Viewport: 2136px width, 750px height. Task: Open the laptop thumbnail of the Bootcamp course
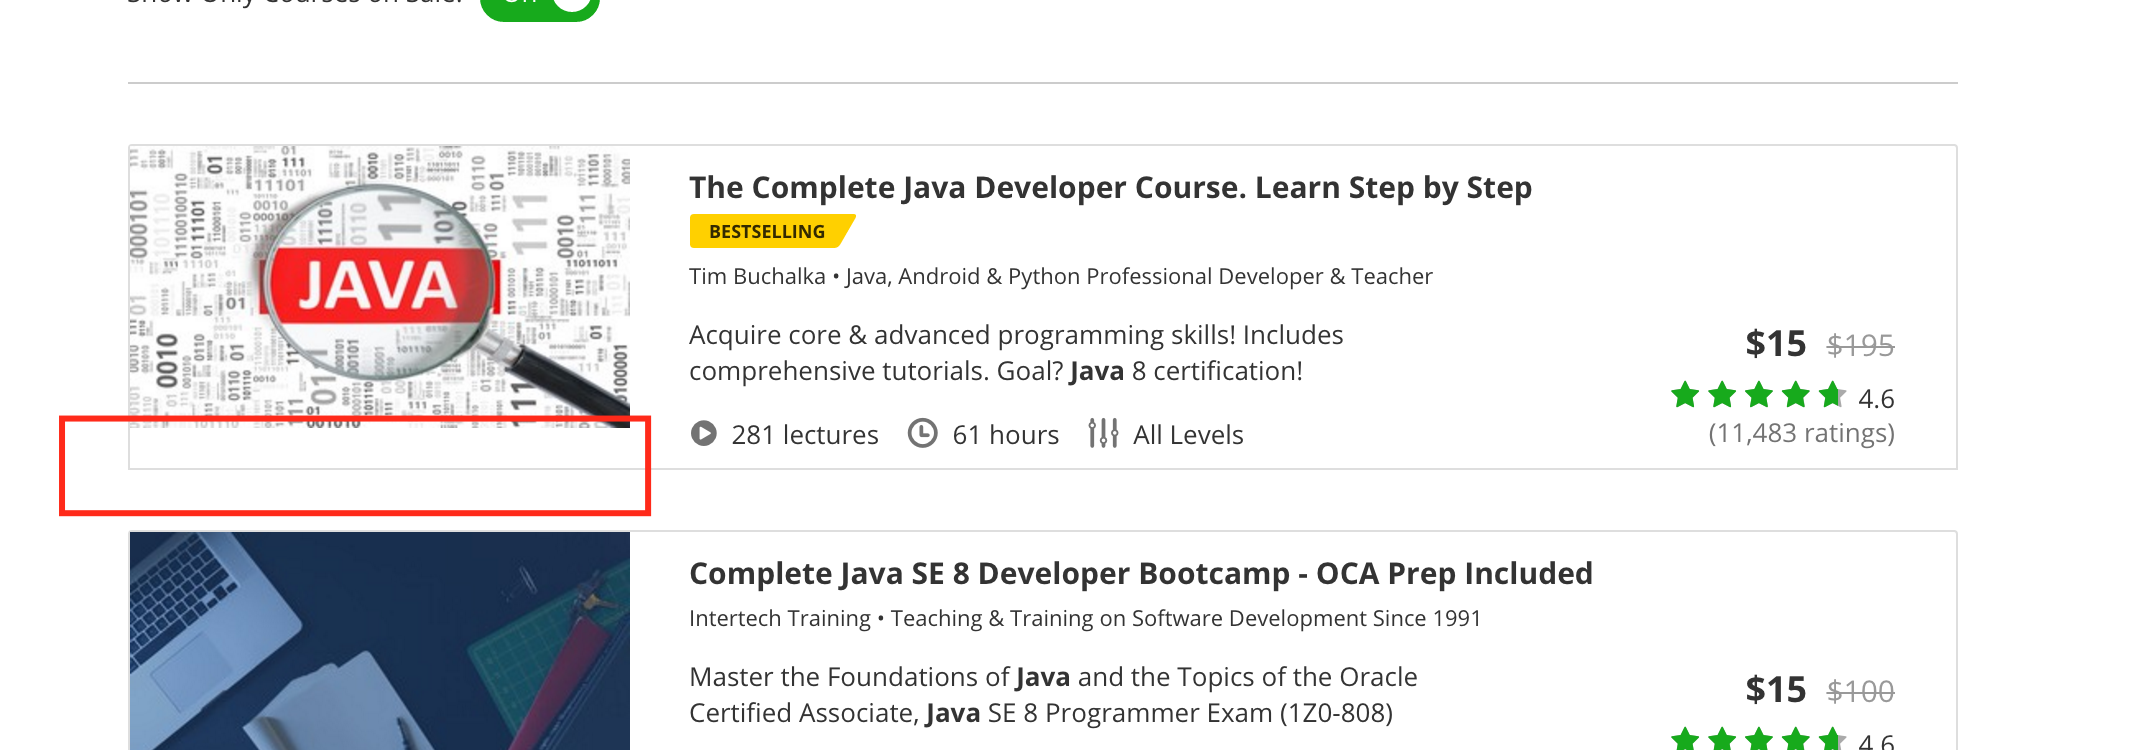tap(380, 640)
